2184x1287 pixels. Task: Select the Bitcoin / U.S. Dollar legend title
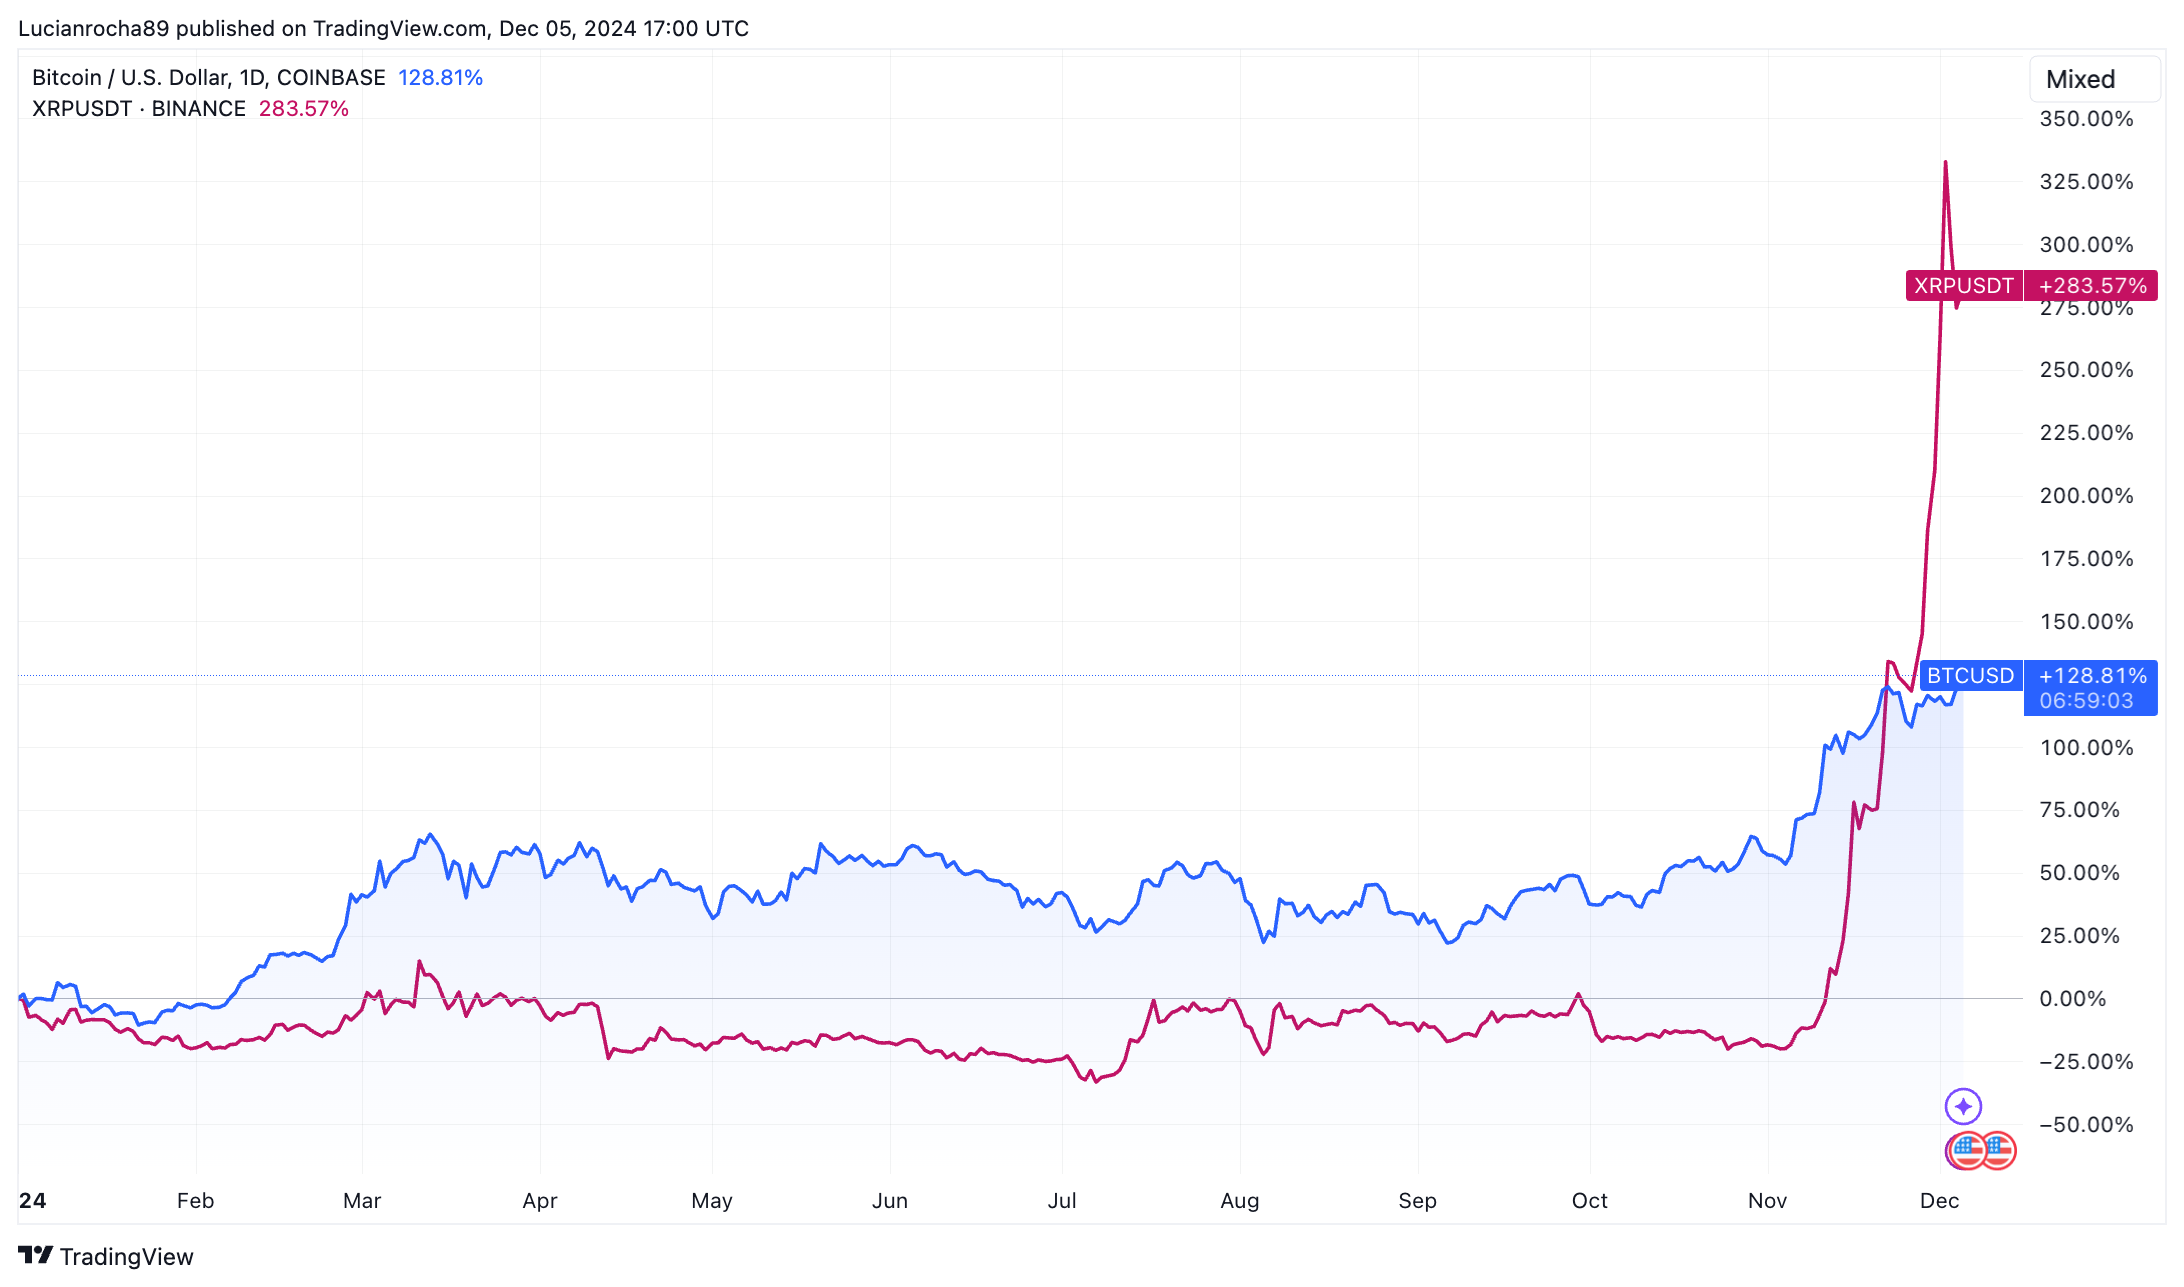pyautogui.click(x=209, y=78)
